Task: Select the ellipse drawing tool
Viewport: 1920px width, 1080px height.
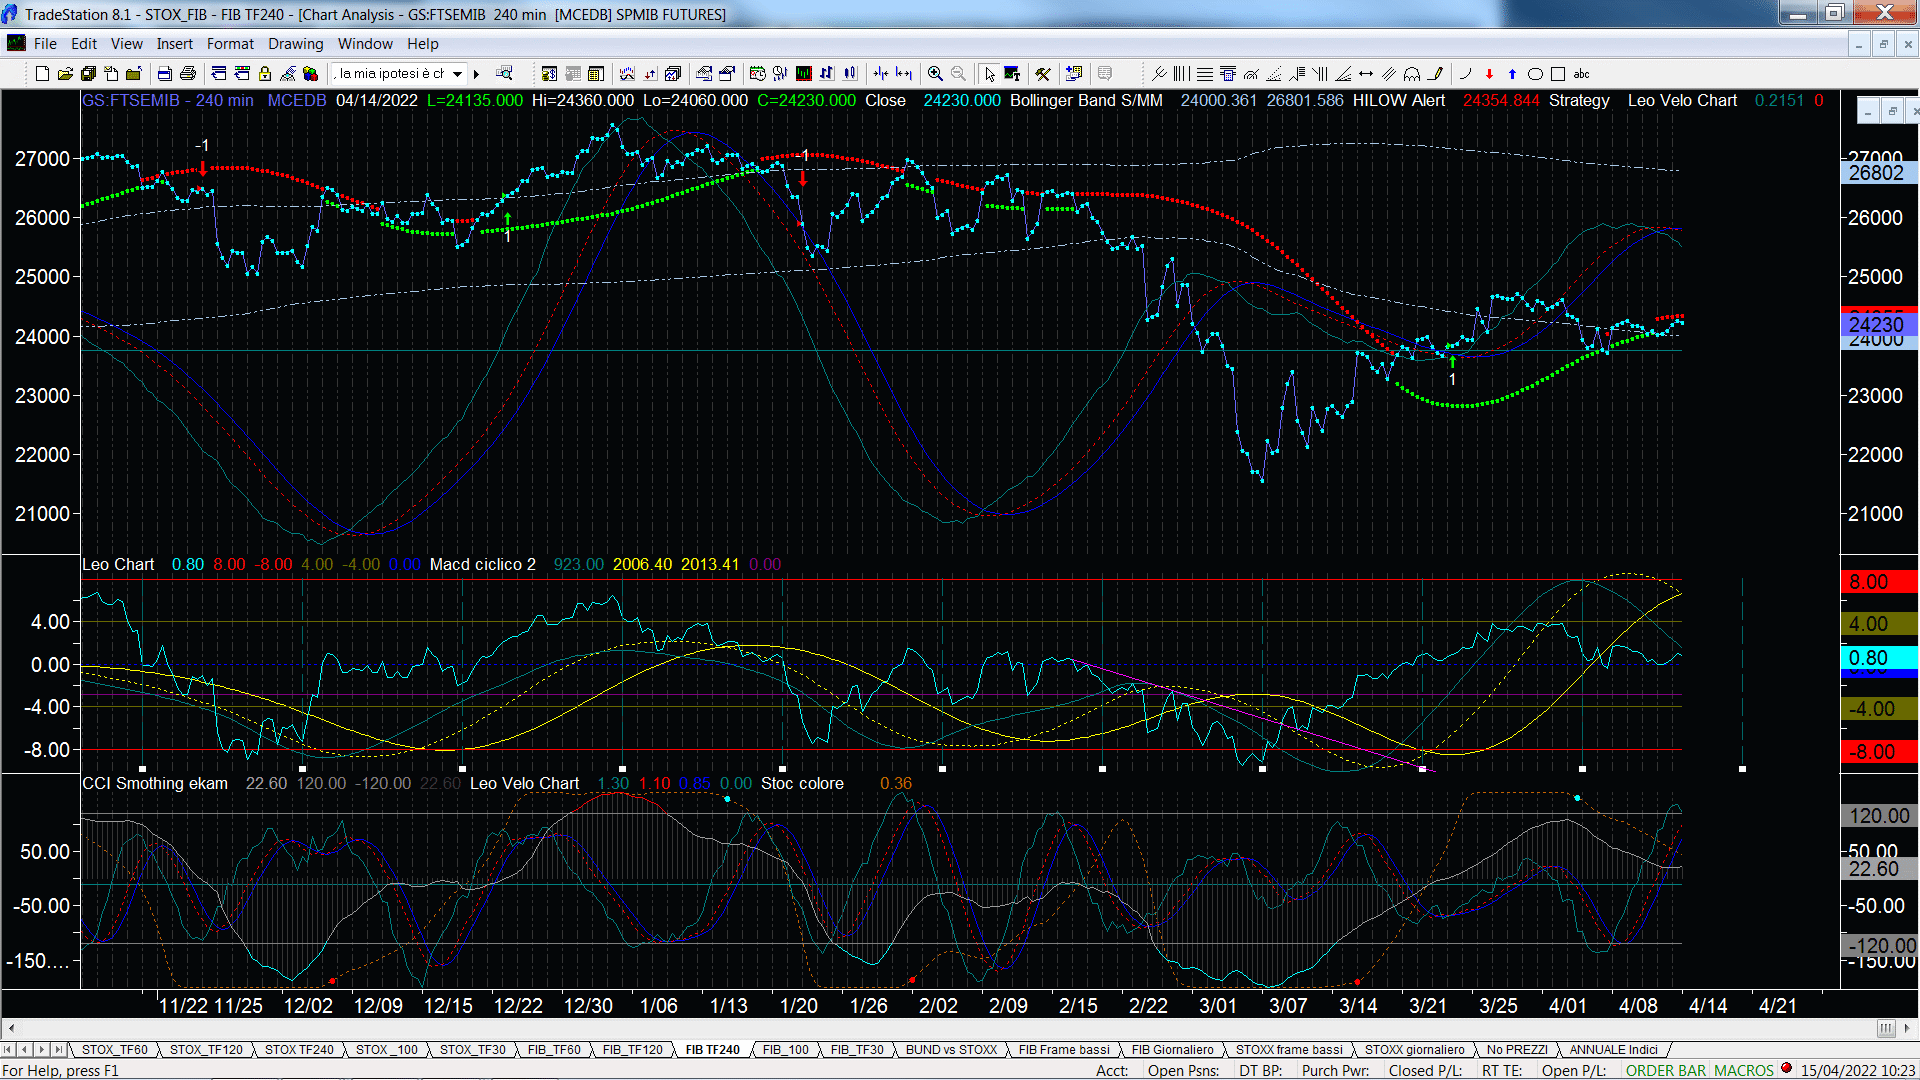Action: [1535, 73]
